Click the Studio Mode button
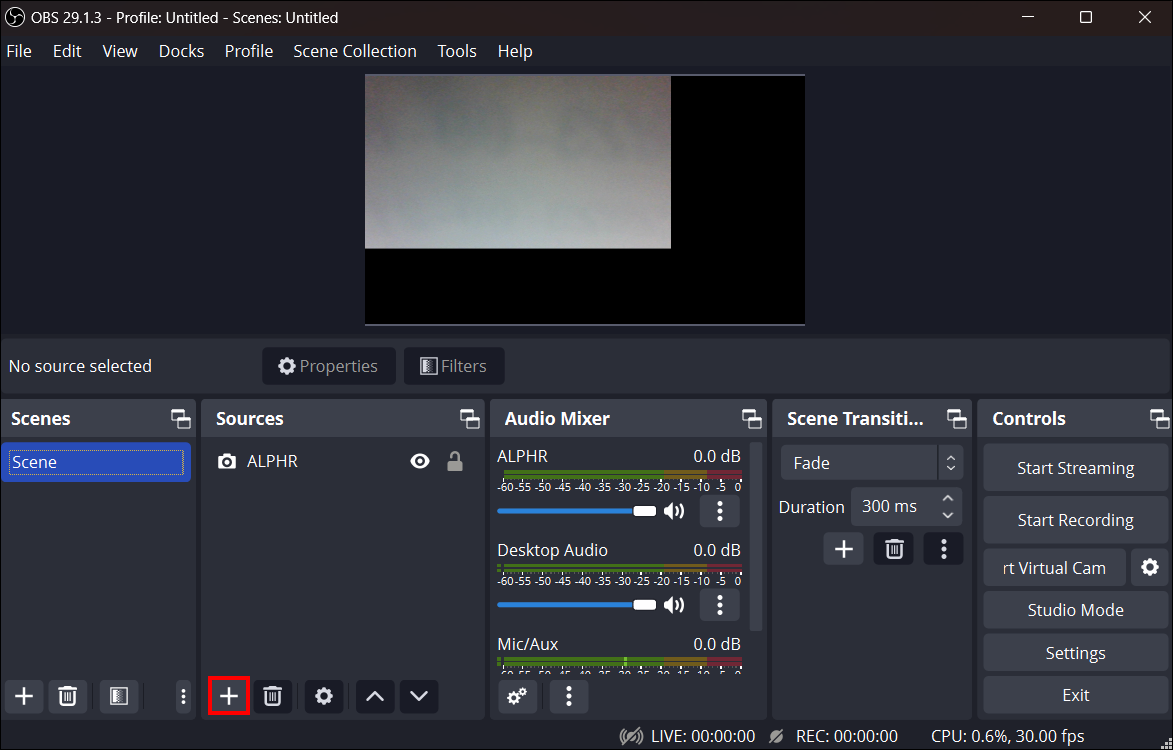The width and height of the screenshot is (1173, 750). pyautogui.click(x=1075, y=610)
